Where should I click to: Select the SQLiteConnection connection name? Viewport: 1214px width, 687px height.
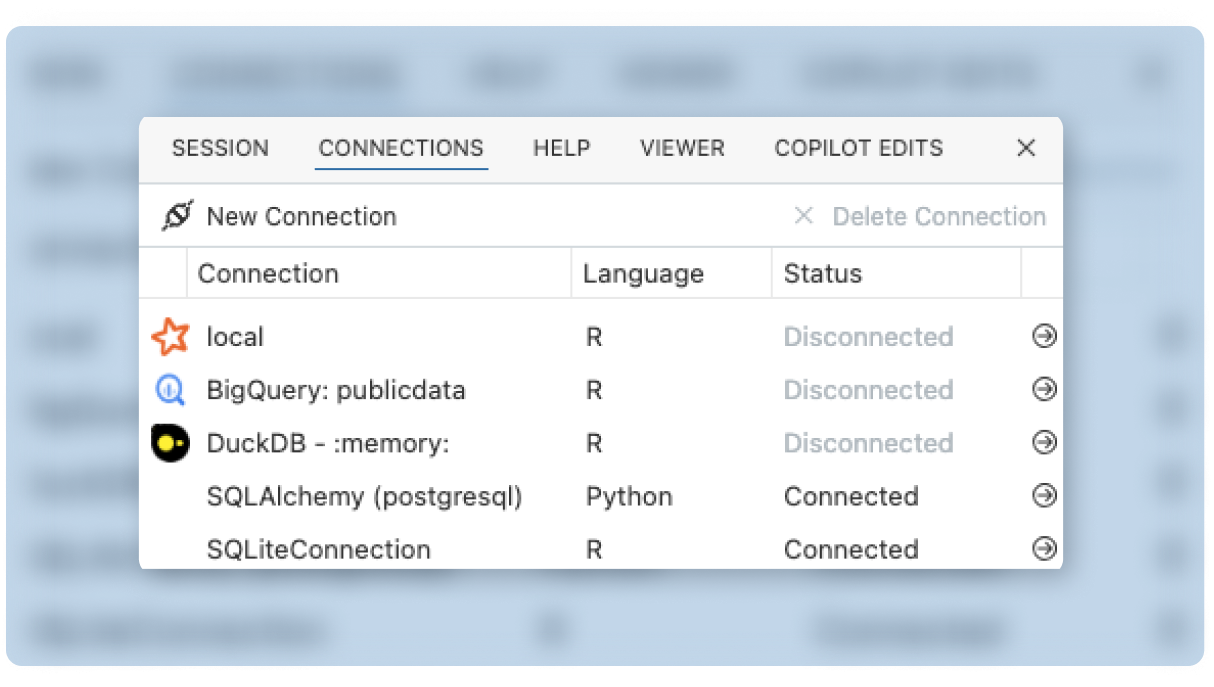tap(319, 549)
